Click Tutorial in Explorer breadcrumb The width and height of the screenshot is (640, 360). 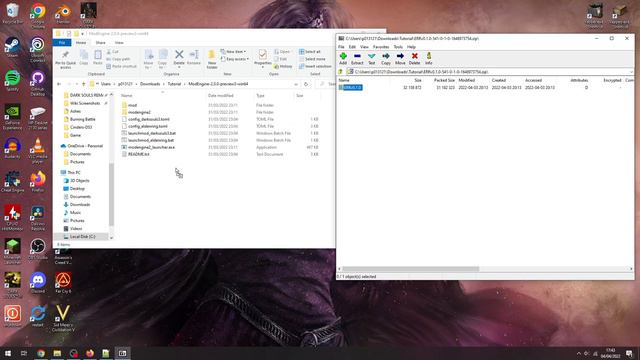174,84
